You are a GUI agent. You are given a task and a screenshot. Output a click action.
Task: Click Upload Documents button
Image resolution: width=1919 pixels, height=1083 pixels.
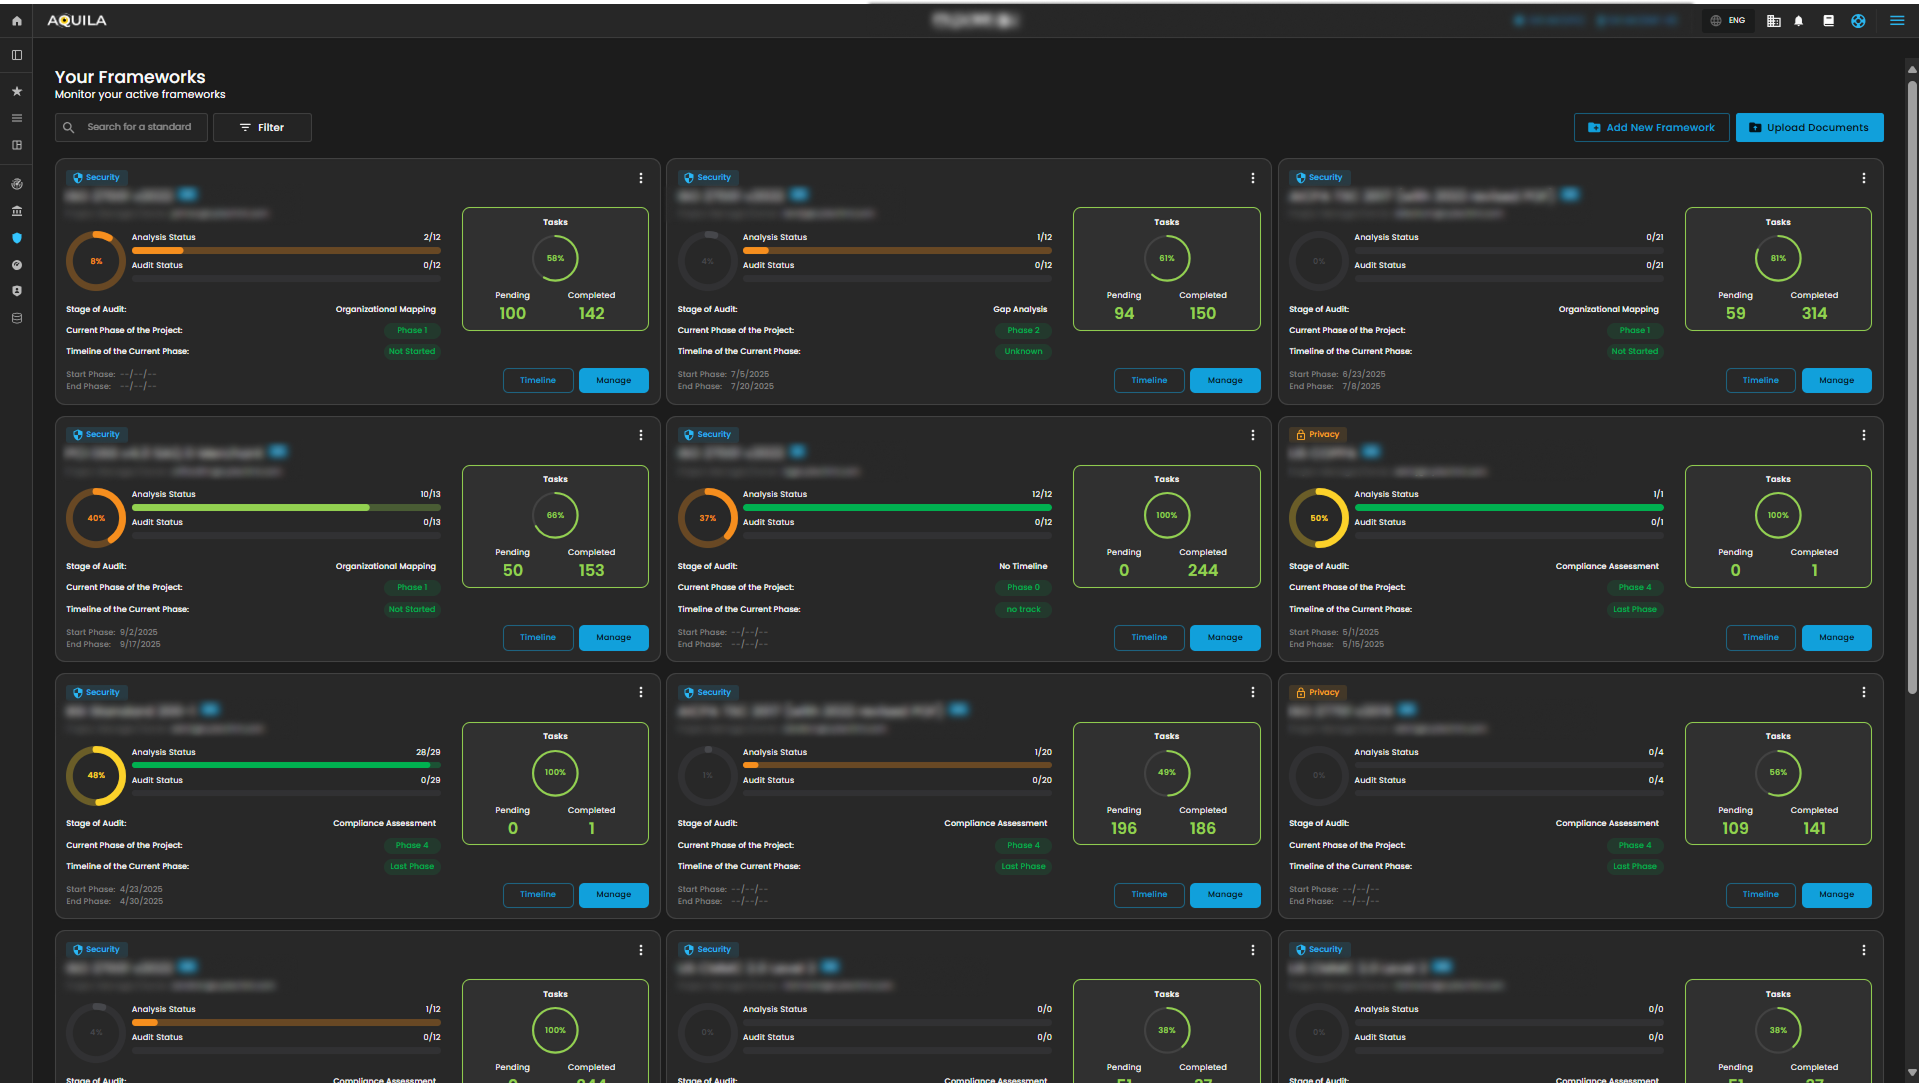(x=1809, y=127)
